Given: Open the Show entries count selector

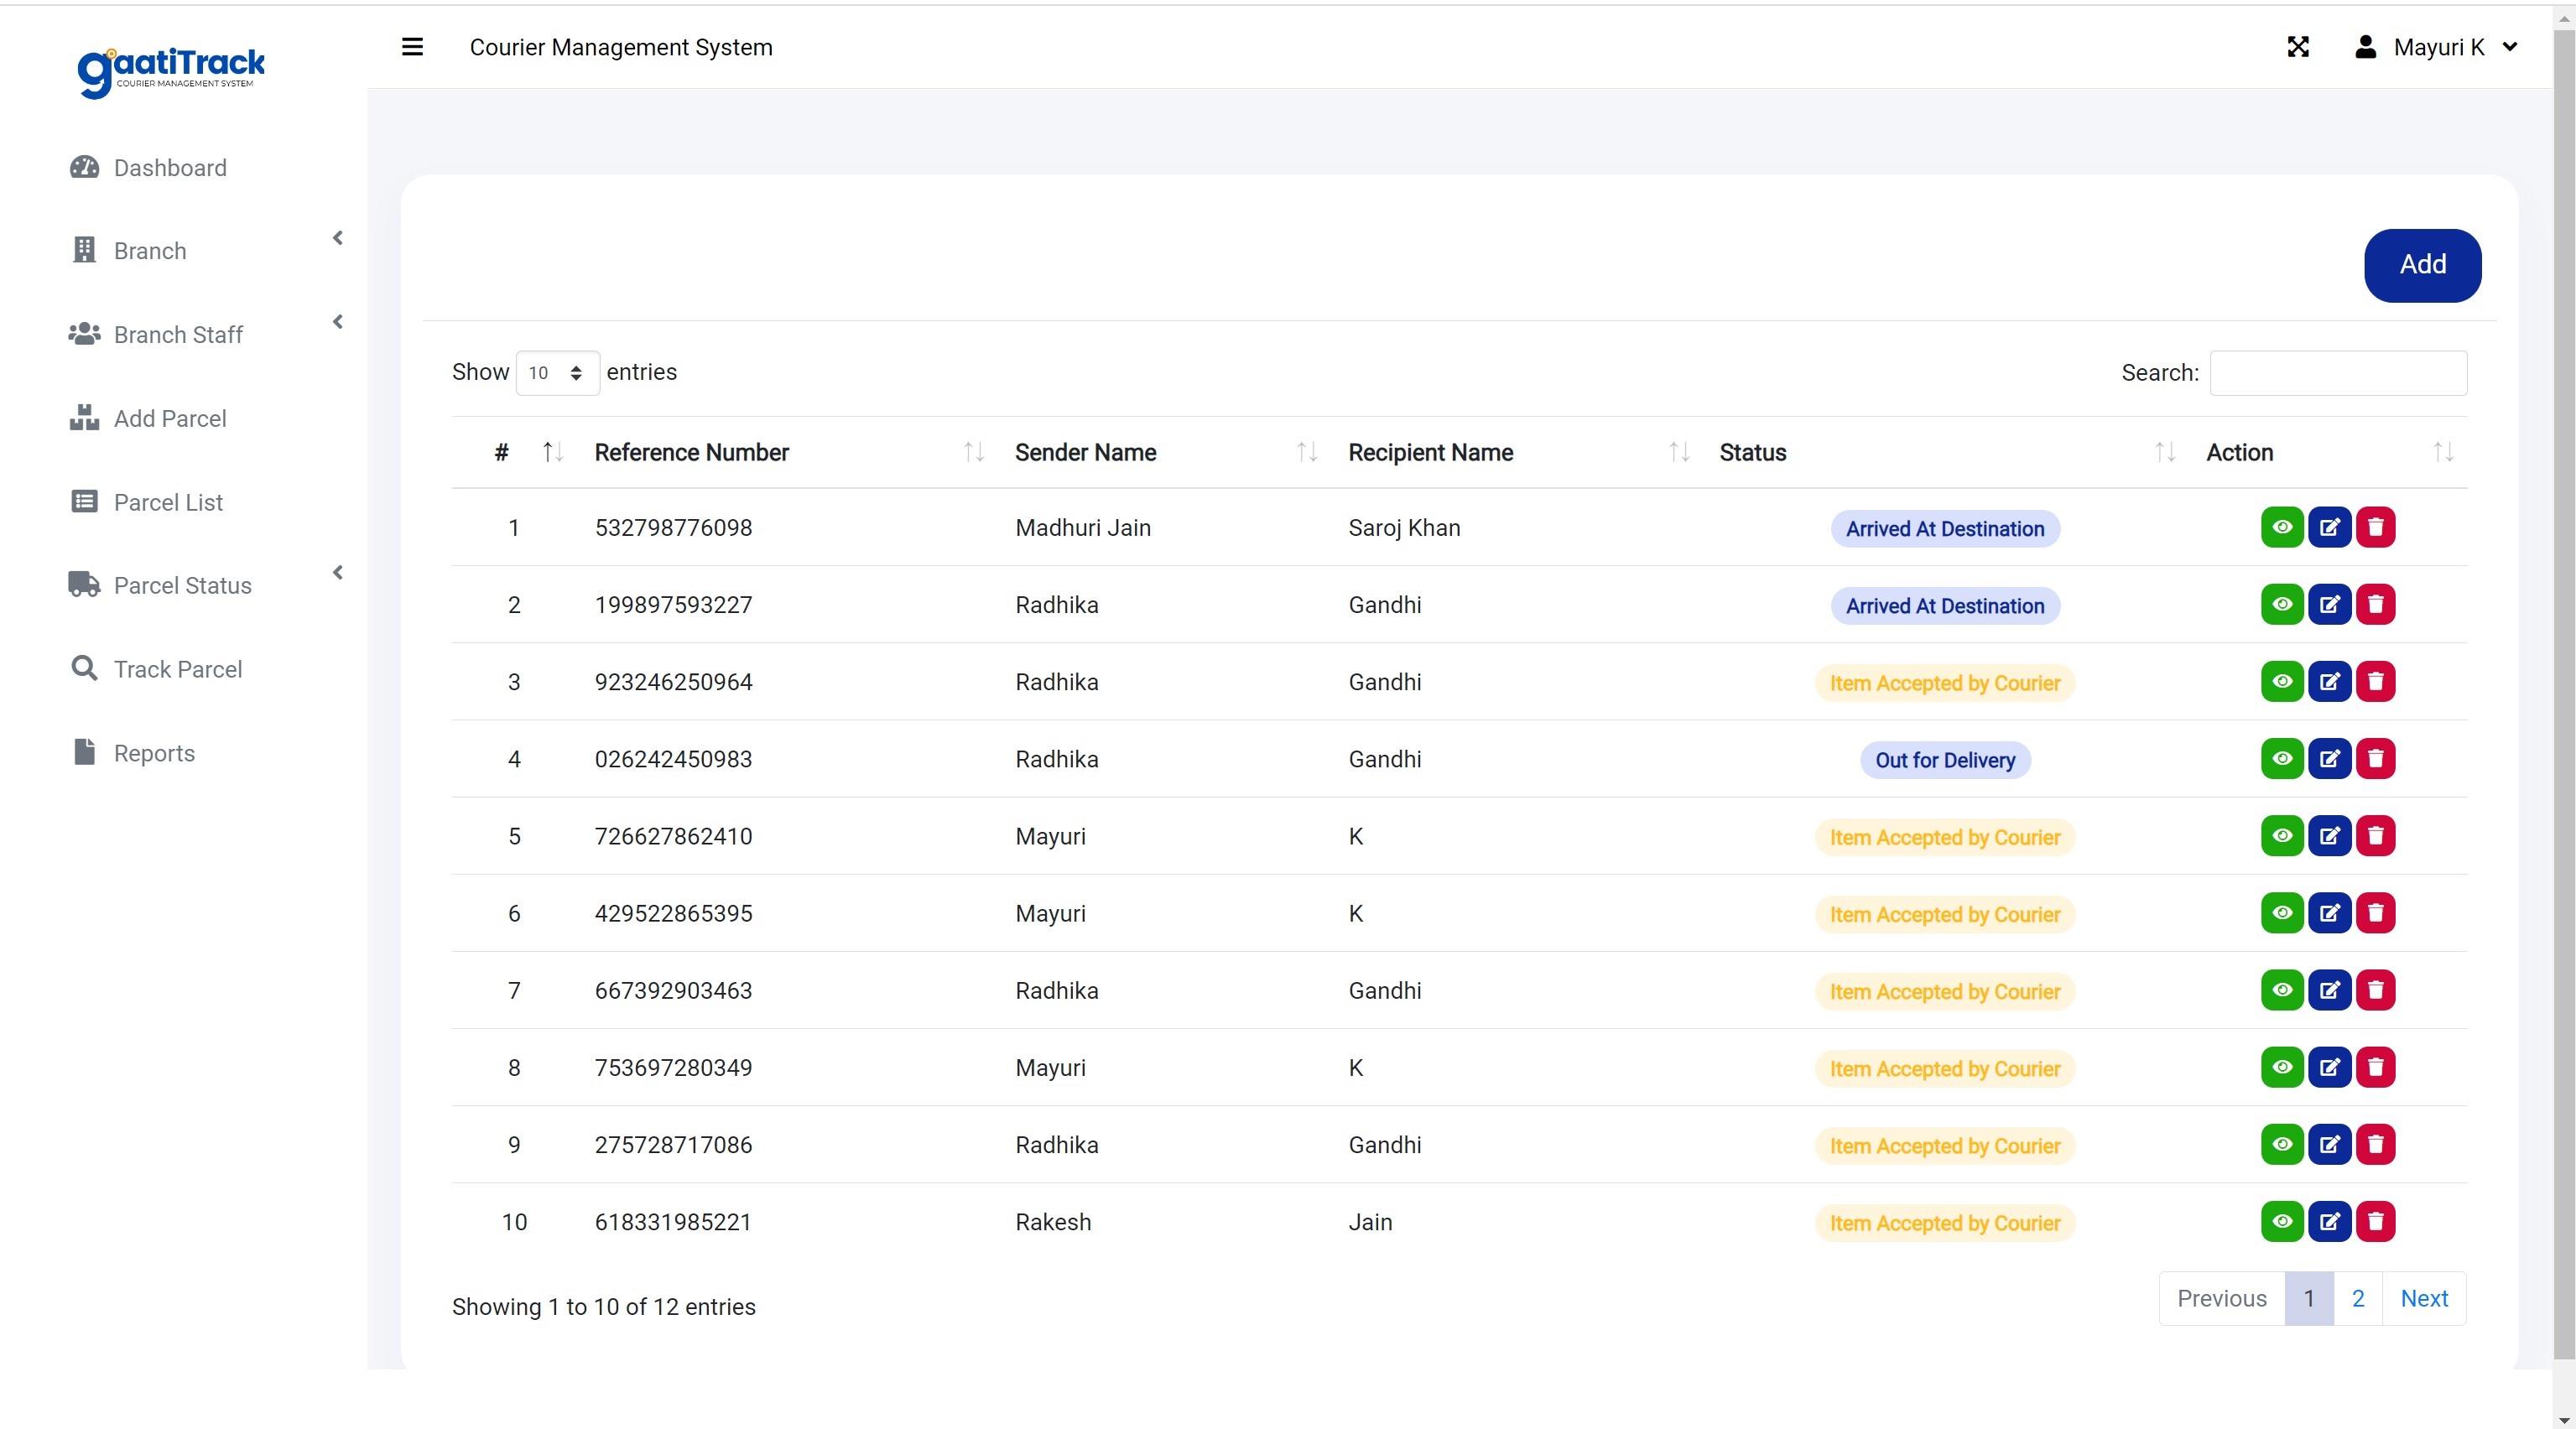Looking at the screenshot, I should point(556,372).
